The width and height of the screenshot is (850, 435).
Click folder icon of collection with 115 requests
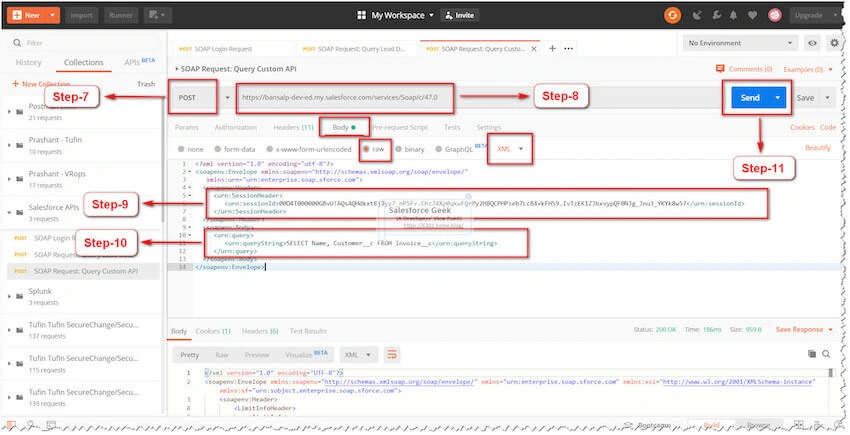pyautogui.click(x=20, y=364)
